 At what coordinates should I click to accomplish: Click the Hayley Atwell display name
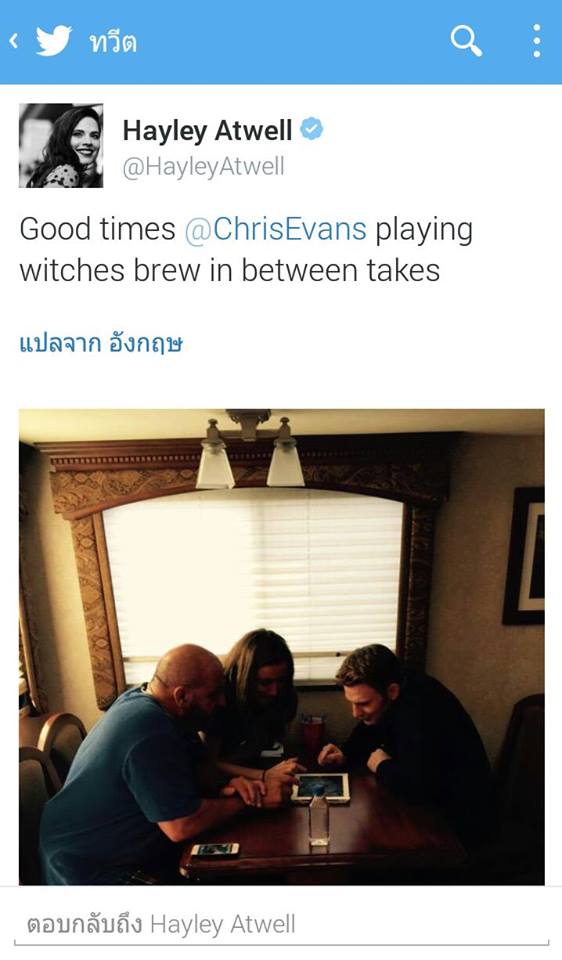208,130
